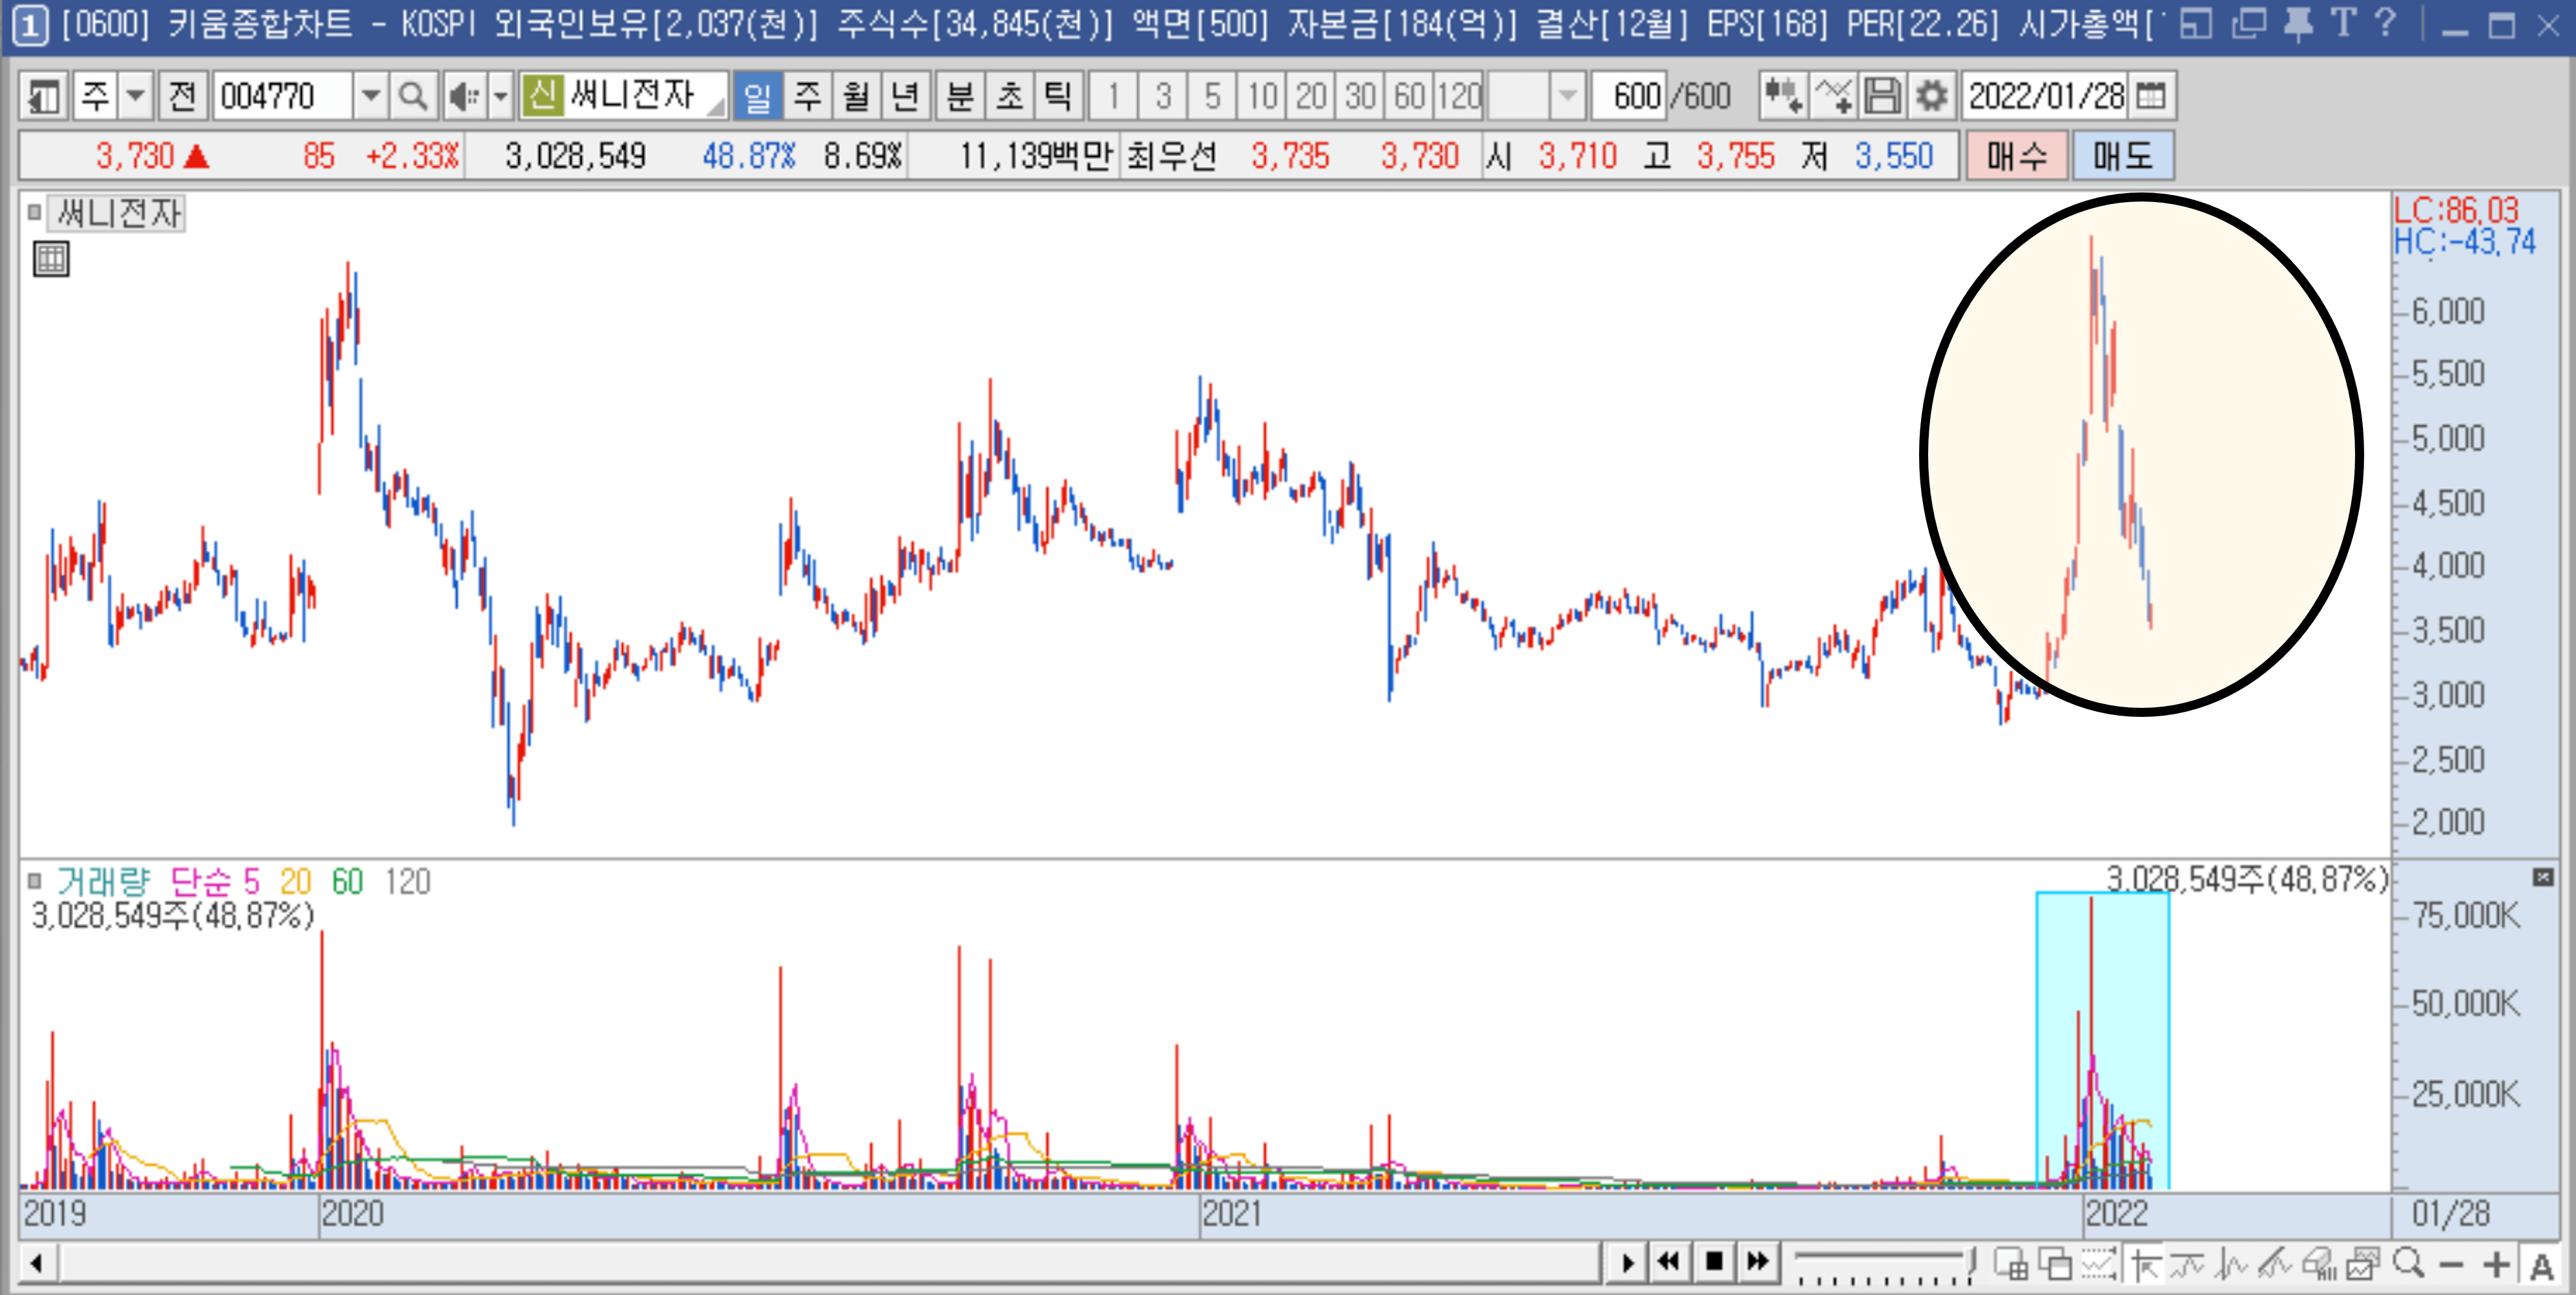Image resolution: width=2576 pixels, height=1295 pixels.
Task: Save chart with the floppy disk icon
Action: point(1882,97)
